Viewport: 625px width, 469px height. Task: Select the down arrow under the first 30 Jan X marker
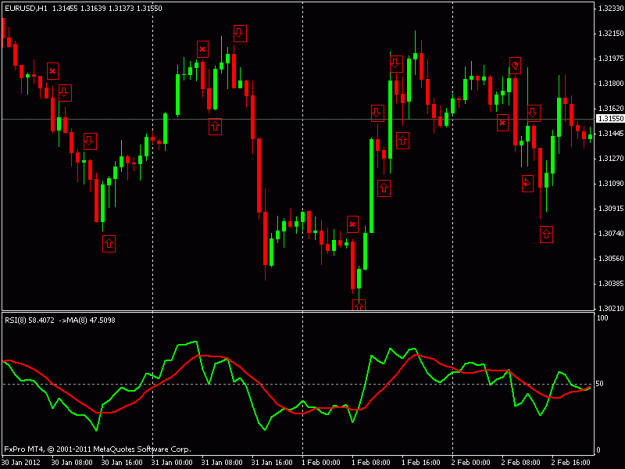coord(65,93)
